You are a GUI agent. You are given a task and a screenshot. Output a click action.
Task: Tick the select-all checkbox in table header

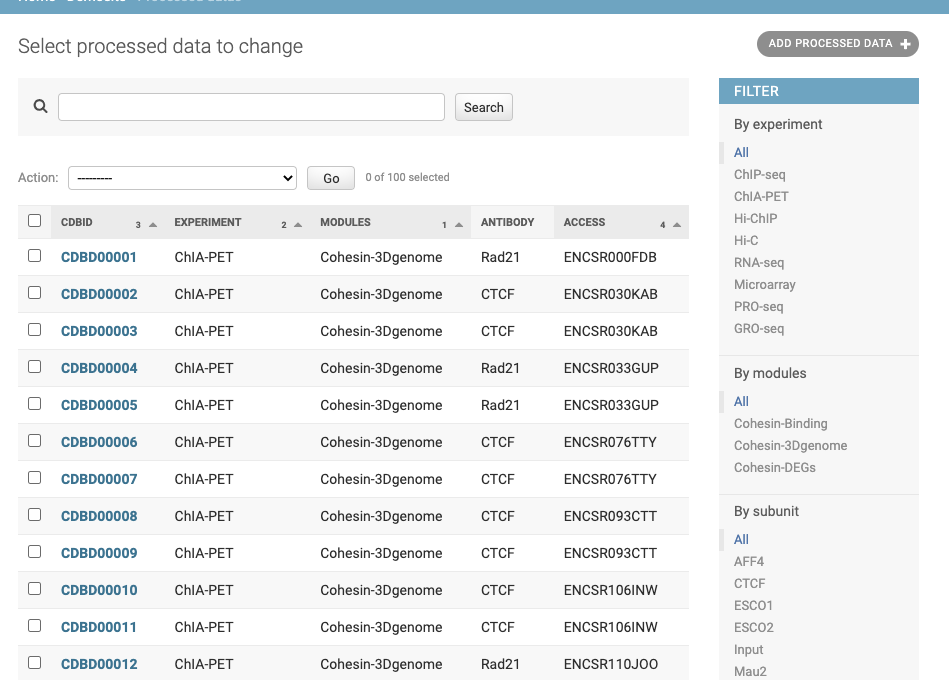[x=35, y=221]
